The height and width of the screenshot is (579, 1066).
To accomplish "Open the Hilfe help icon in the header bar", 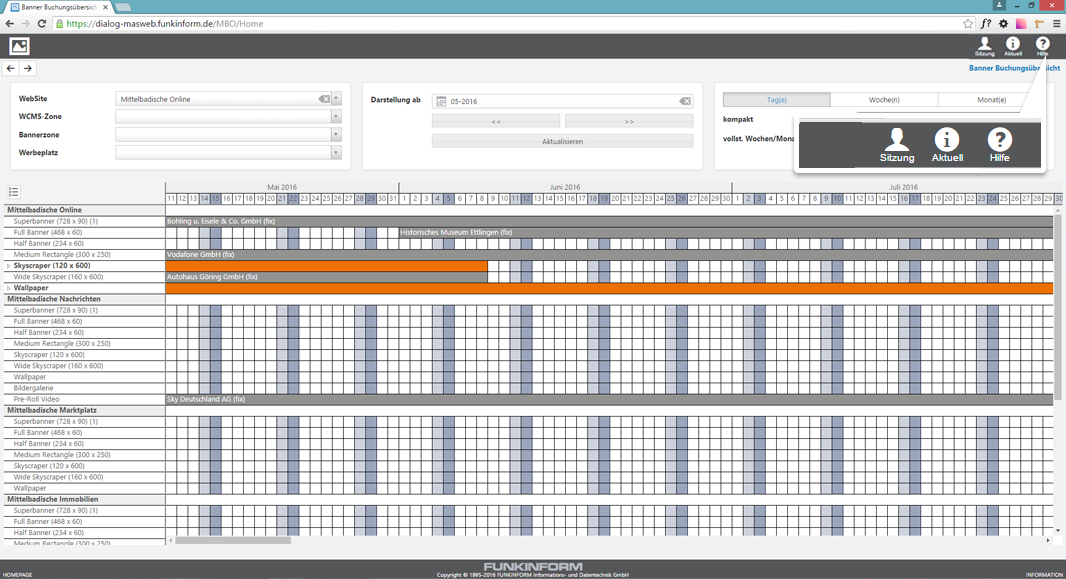I will (x=1042, y=46).
